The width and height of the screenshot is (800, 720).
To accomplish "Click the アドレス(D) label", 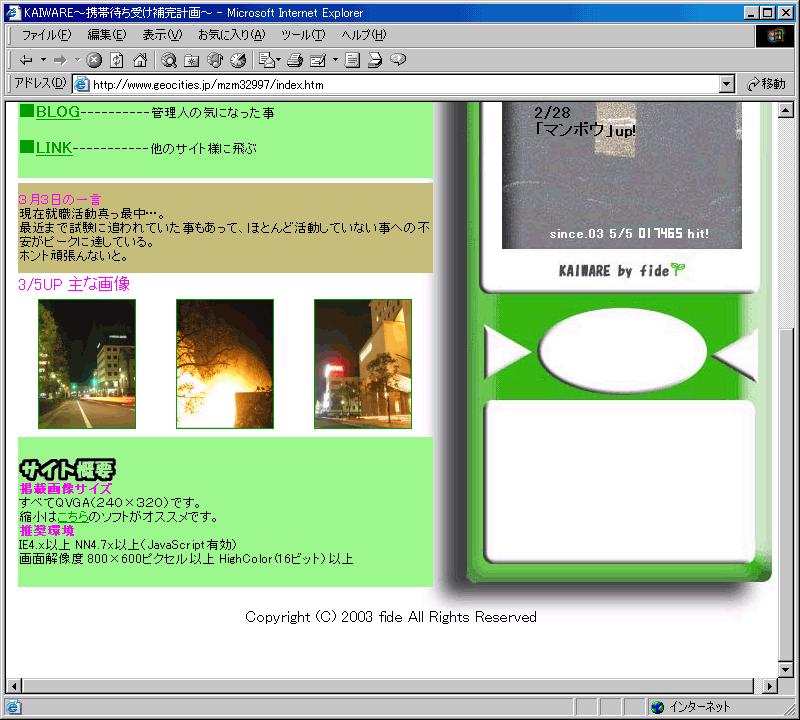I will (40, 83).
